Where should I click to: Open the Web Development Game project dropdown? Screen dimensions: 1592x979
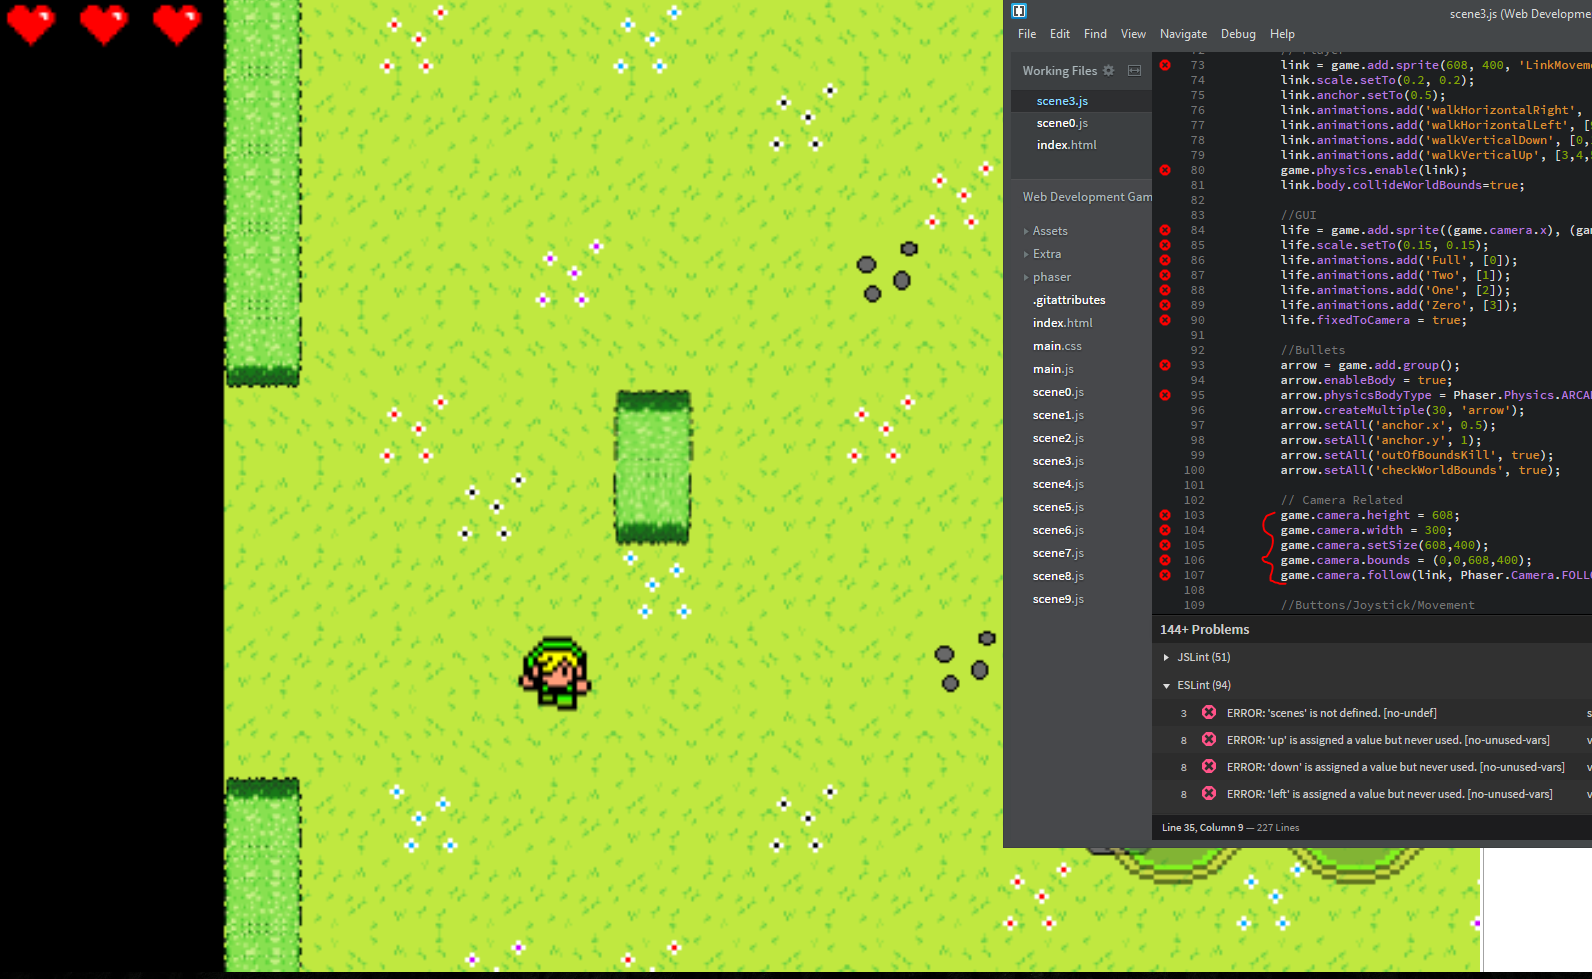[x=1087, y=197]
